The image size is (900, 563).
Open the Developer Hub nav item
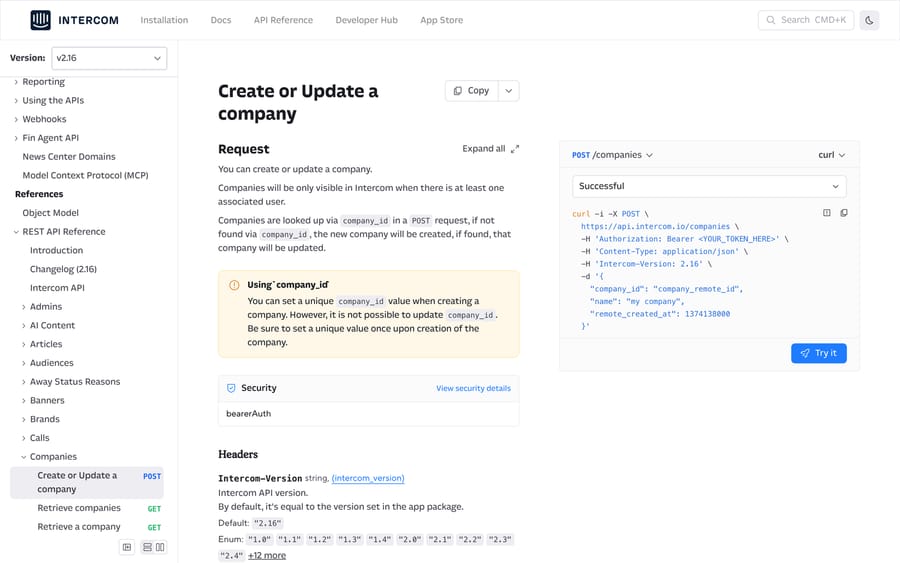tap(367, 20)
